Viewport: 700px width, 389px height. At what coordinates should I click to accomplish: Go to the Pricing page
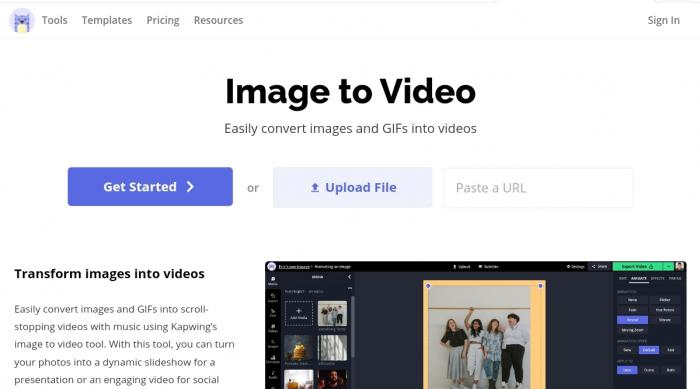coord(163,20)
